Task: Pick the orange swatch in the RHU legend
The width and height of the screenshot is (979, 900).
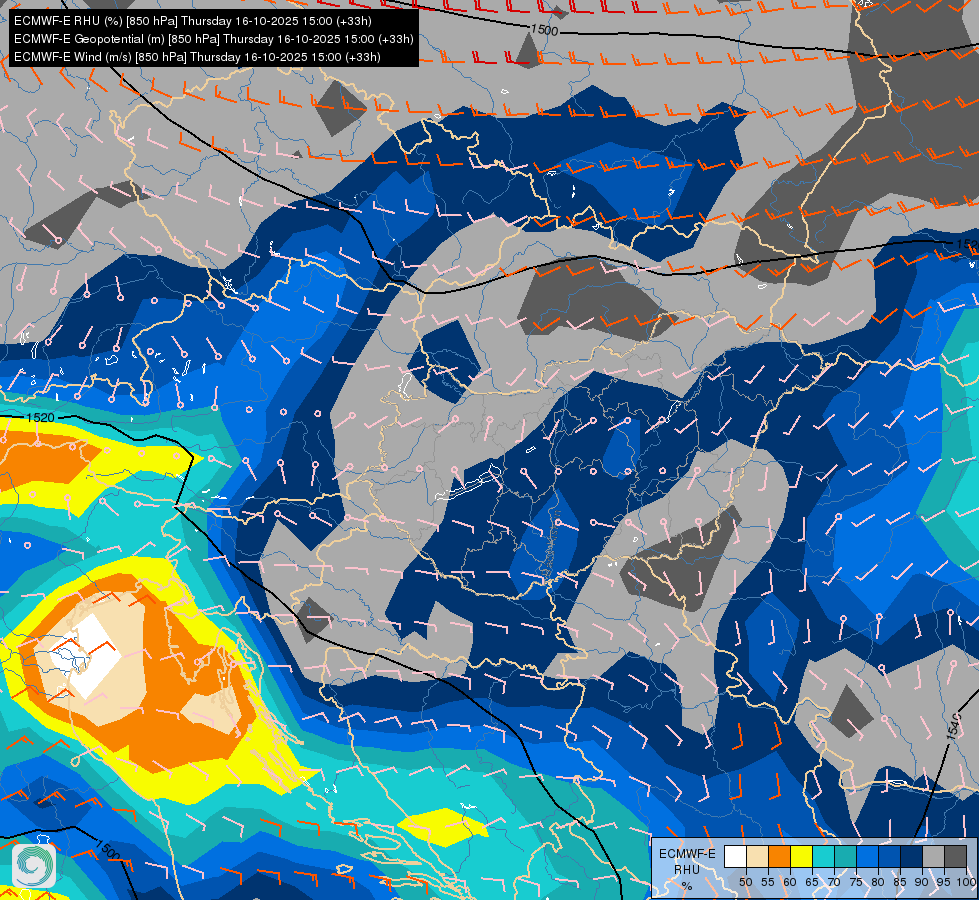Action: (779, 856)
